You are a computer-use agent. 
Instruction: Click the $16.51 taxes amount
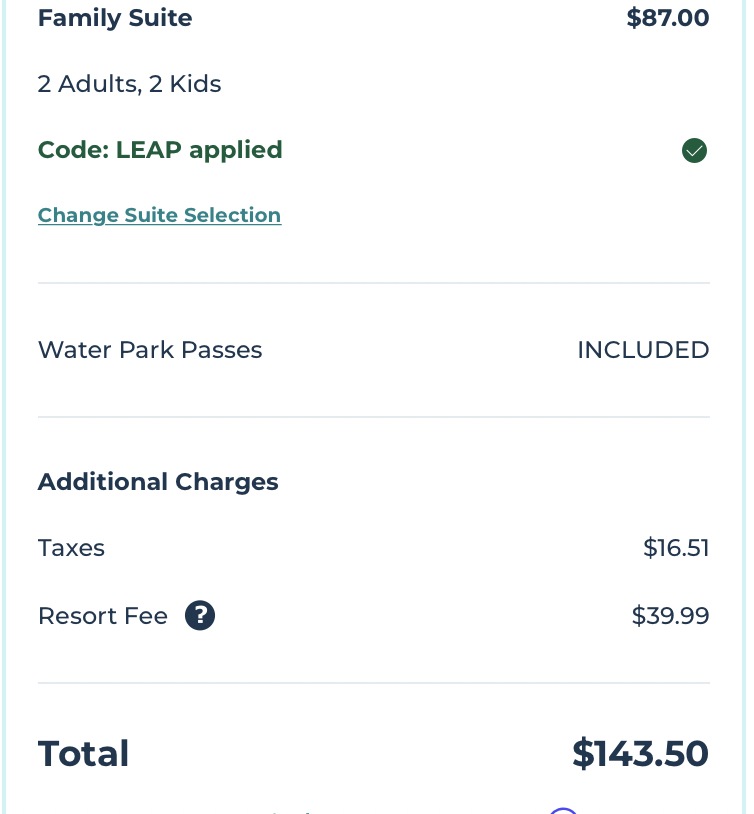(x=676, y=548)
